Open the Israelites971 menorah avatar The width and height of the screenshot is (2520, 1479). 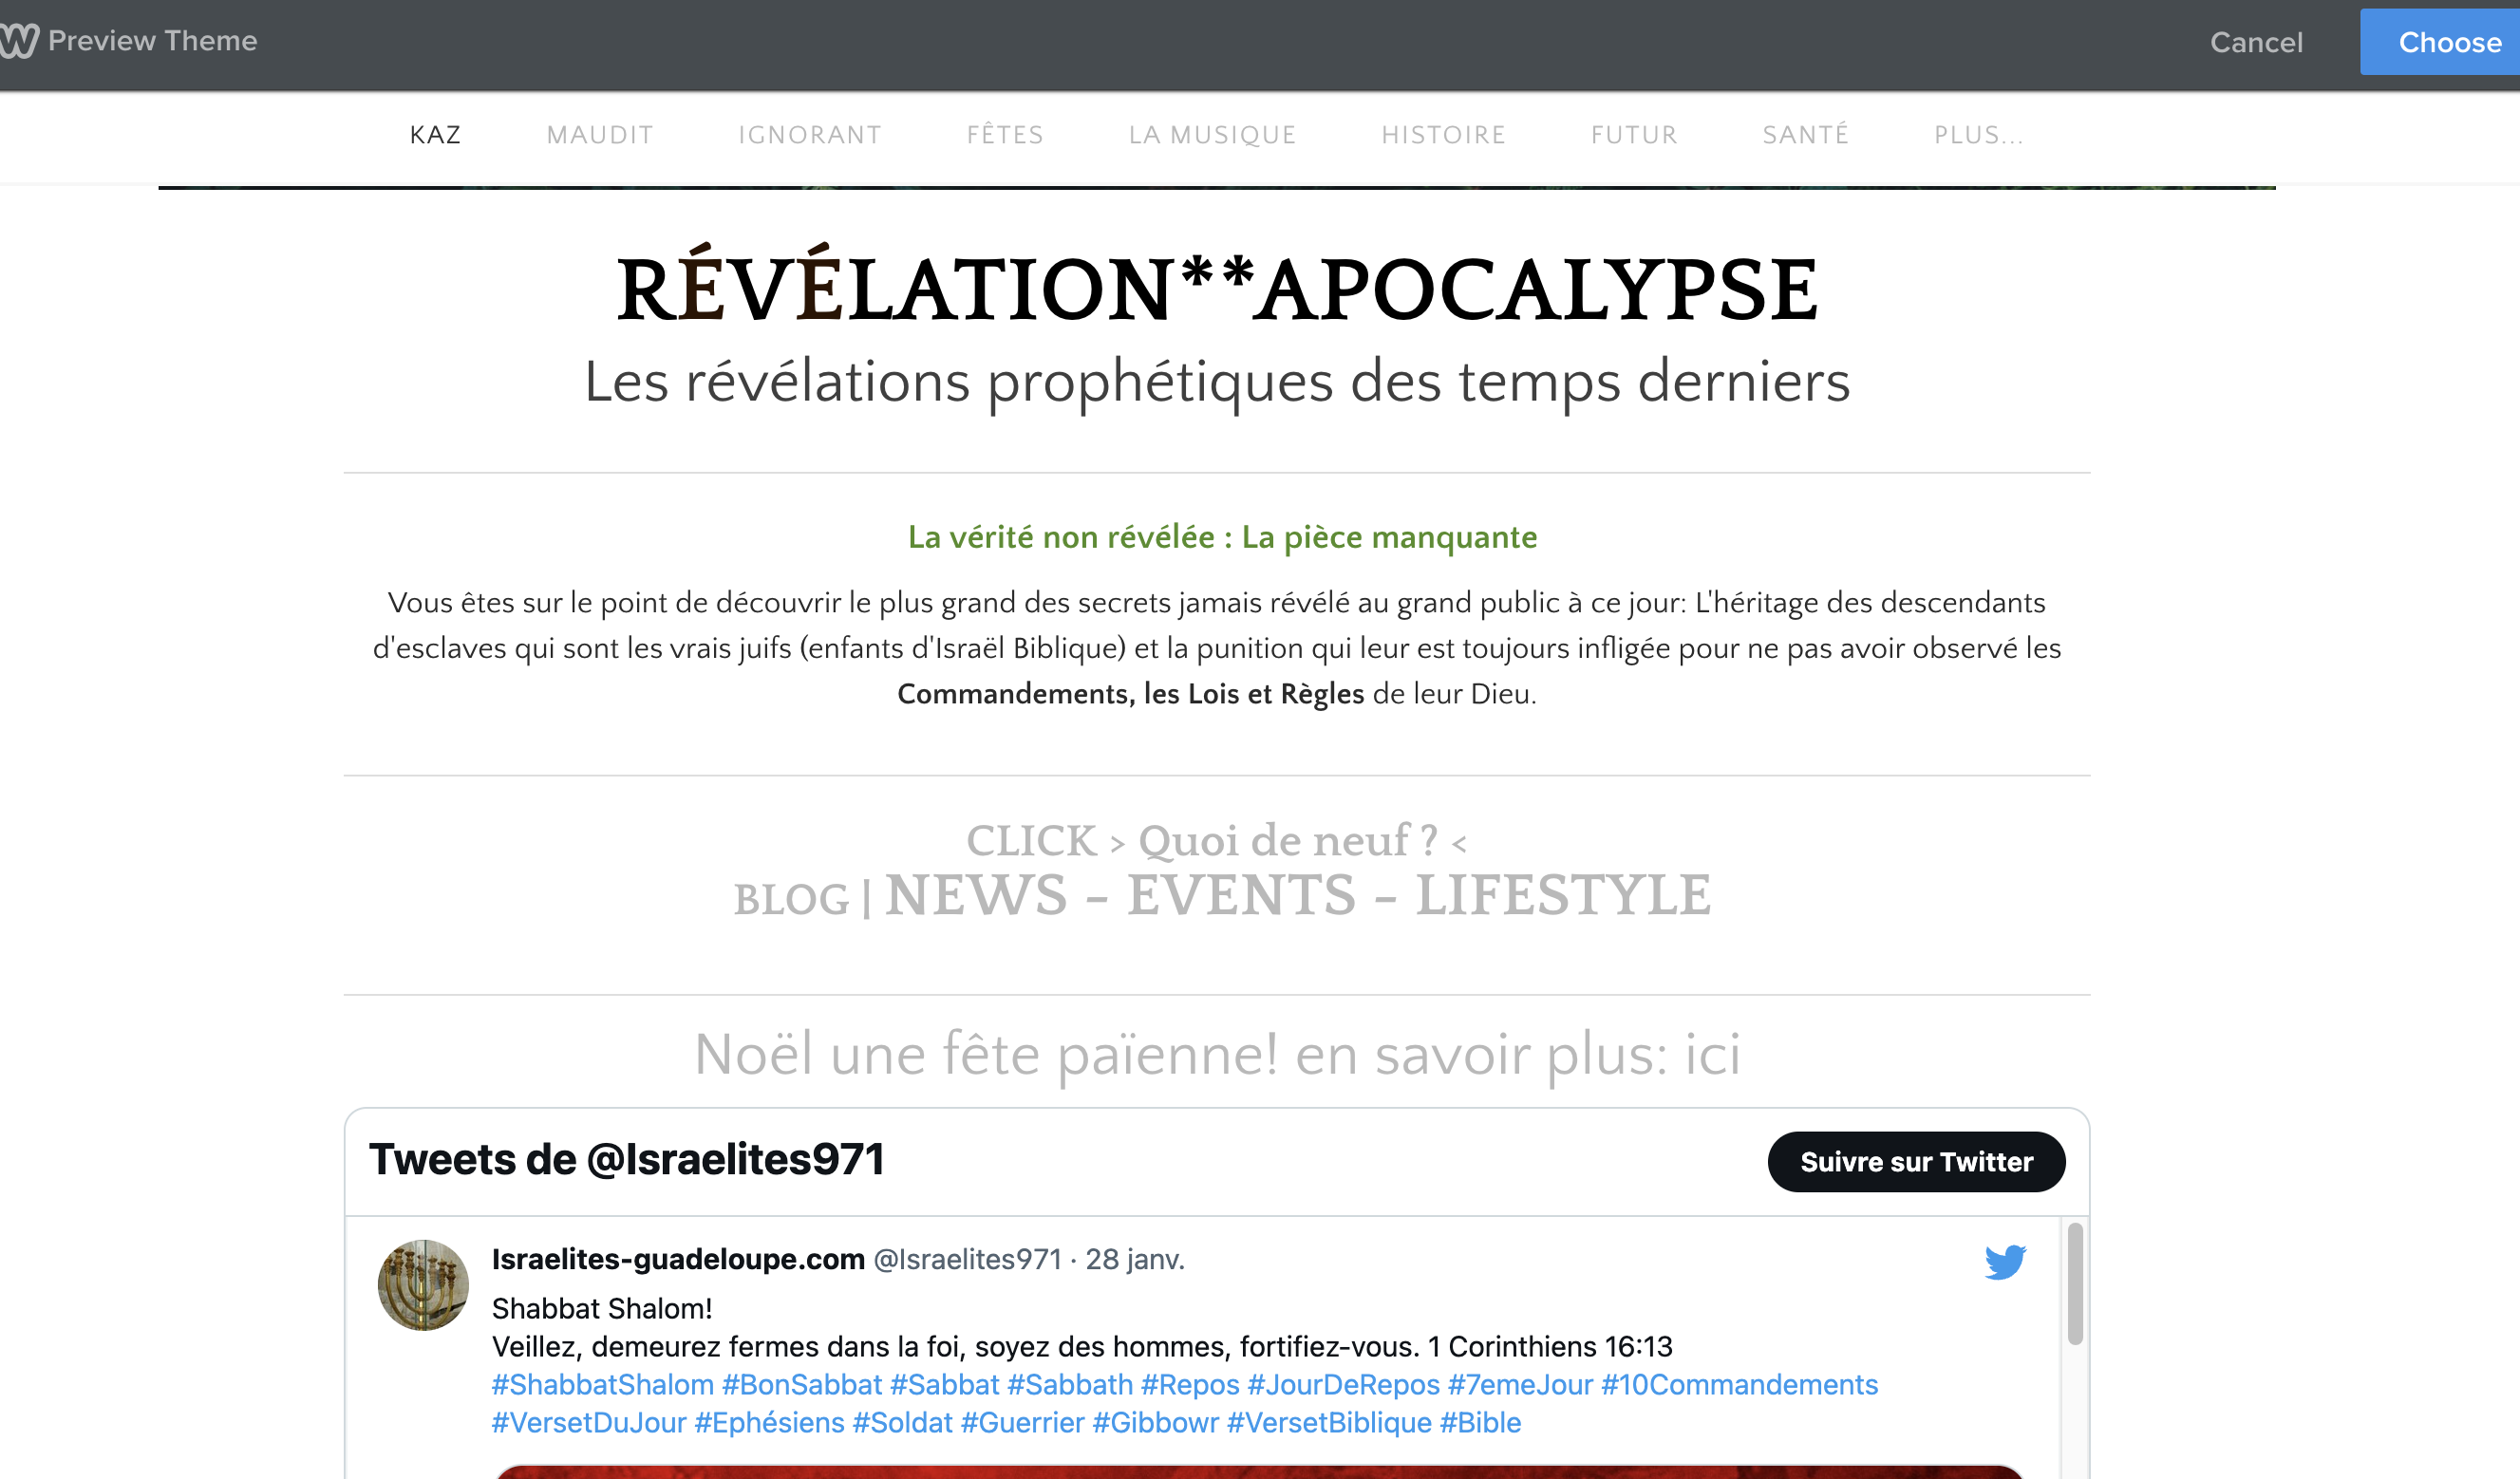click(423, 1285)
